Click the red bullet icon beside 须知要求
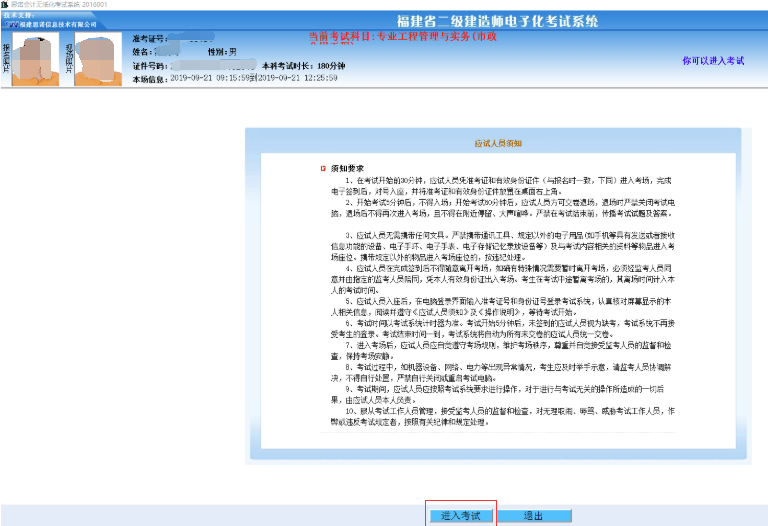Viewport: 768px width, 526px height. pyautogui.click(x=323, y=168)
